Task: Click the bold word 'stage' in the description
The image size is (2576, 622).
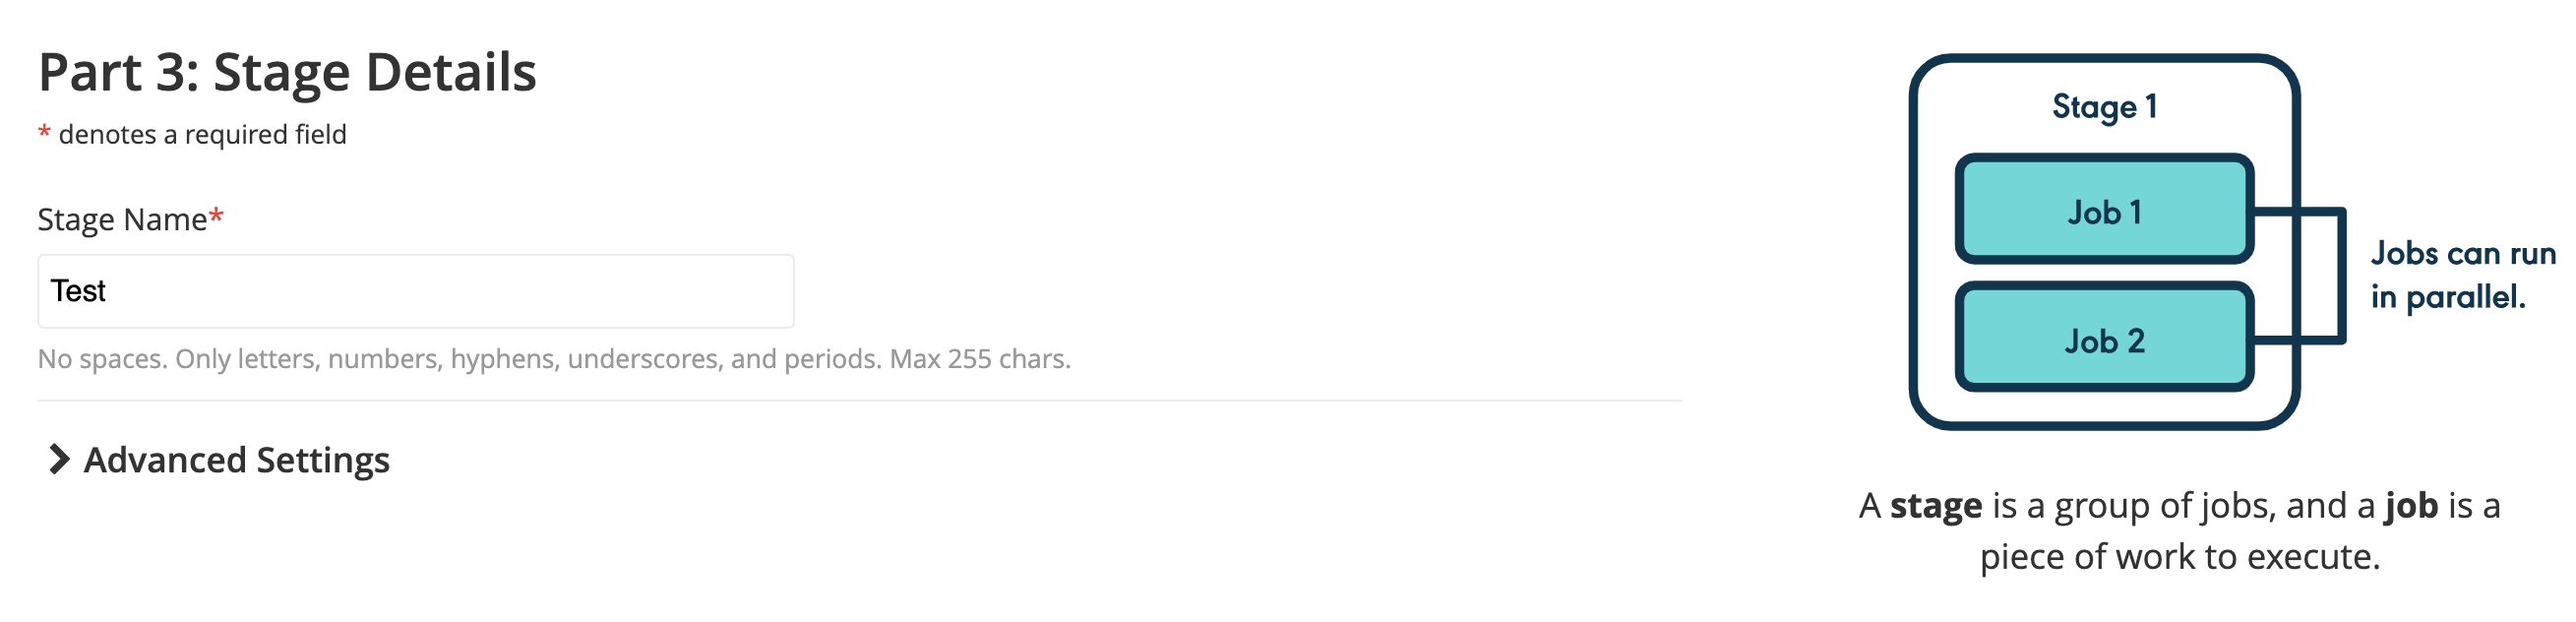Action: tap(1935, 506)
